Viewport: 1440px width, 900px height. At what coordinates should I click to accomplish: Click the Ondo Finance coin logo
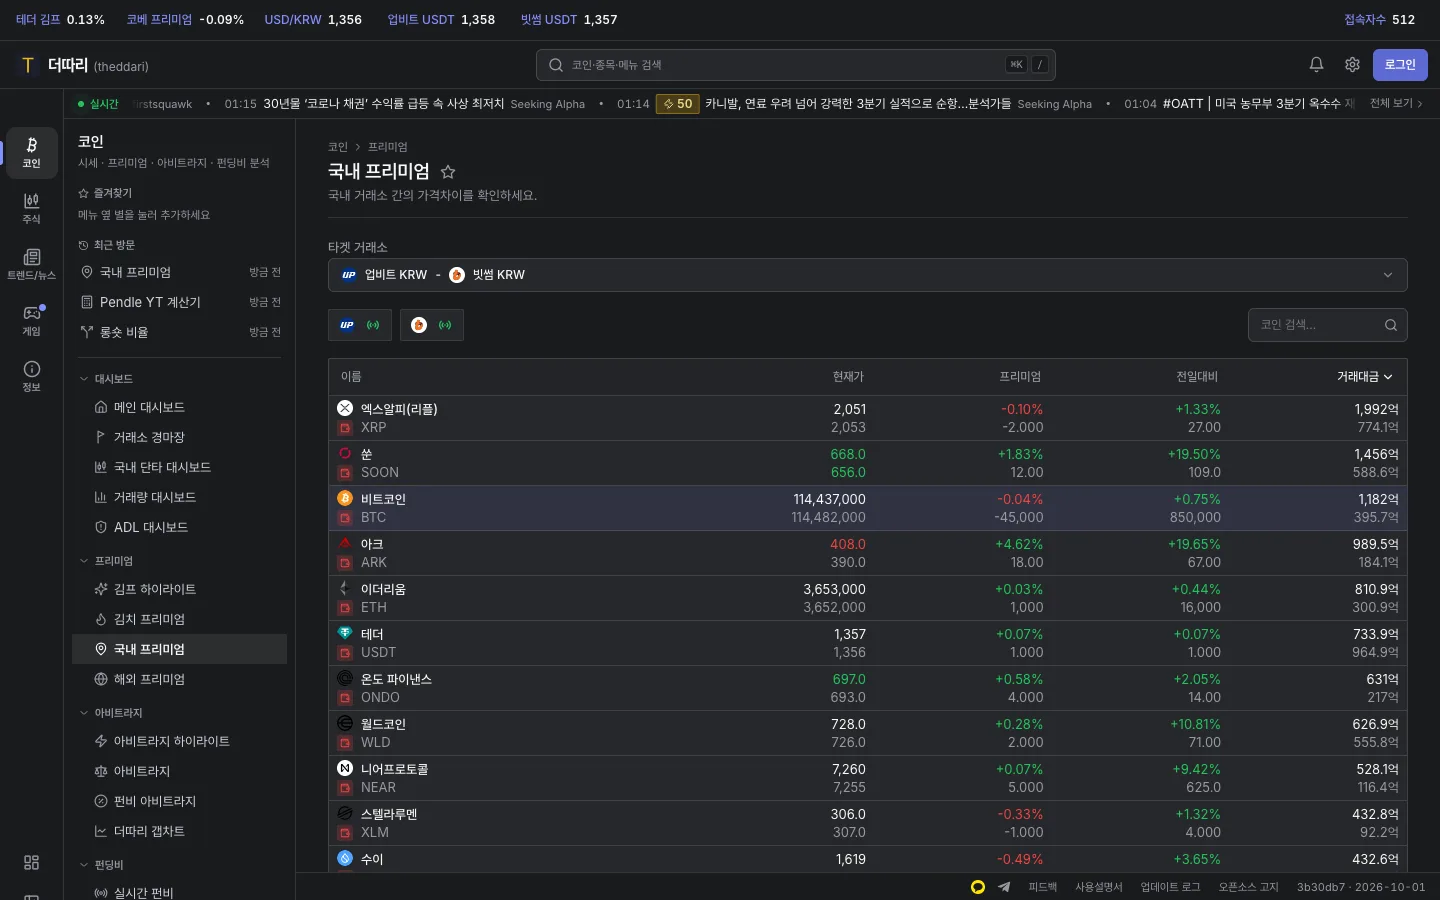click(345, 678)
